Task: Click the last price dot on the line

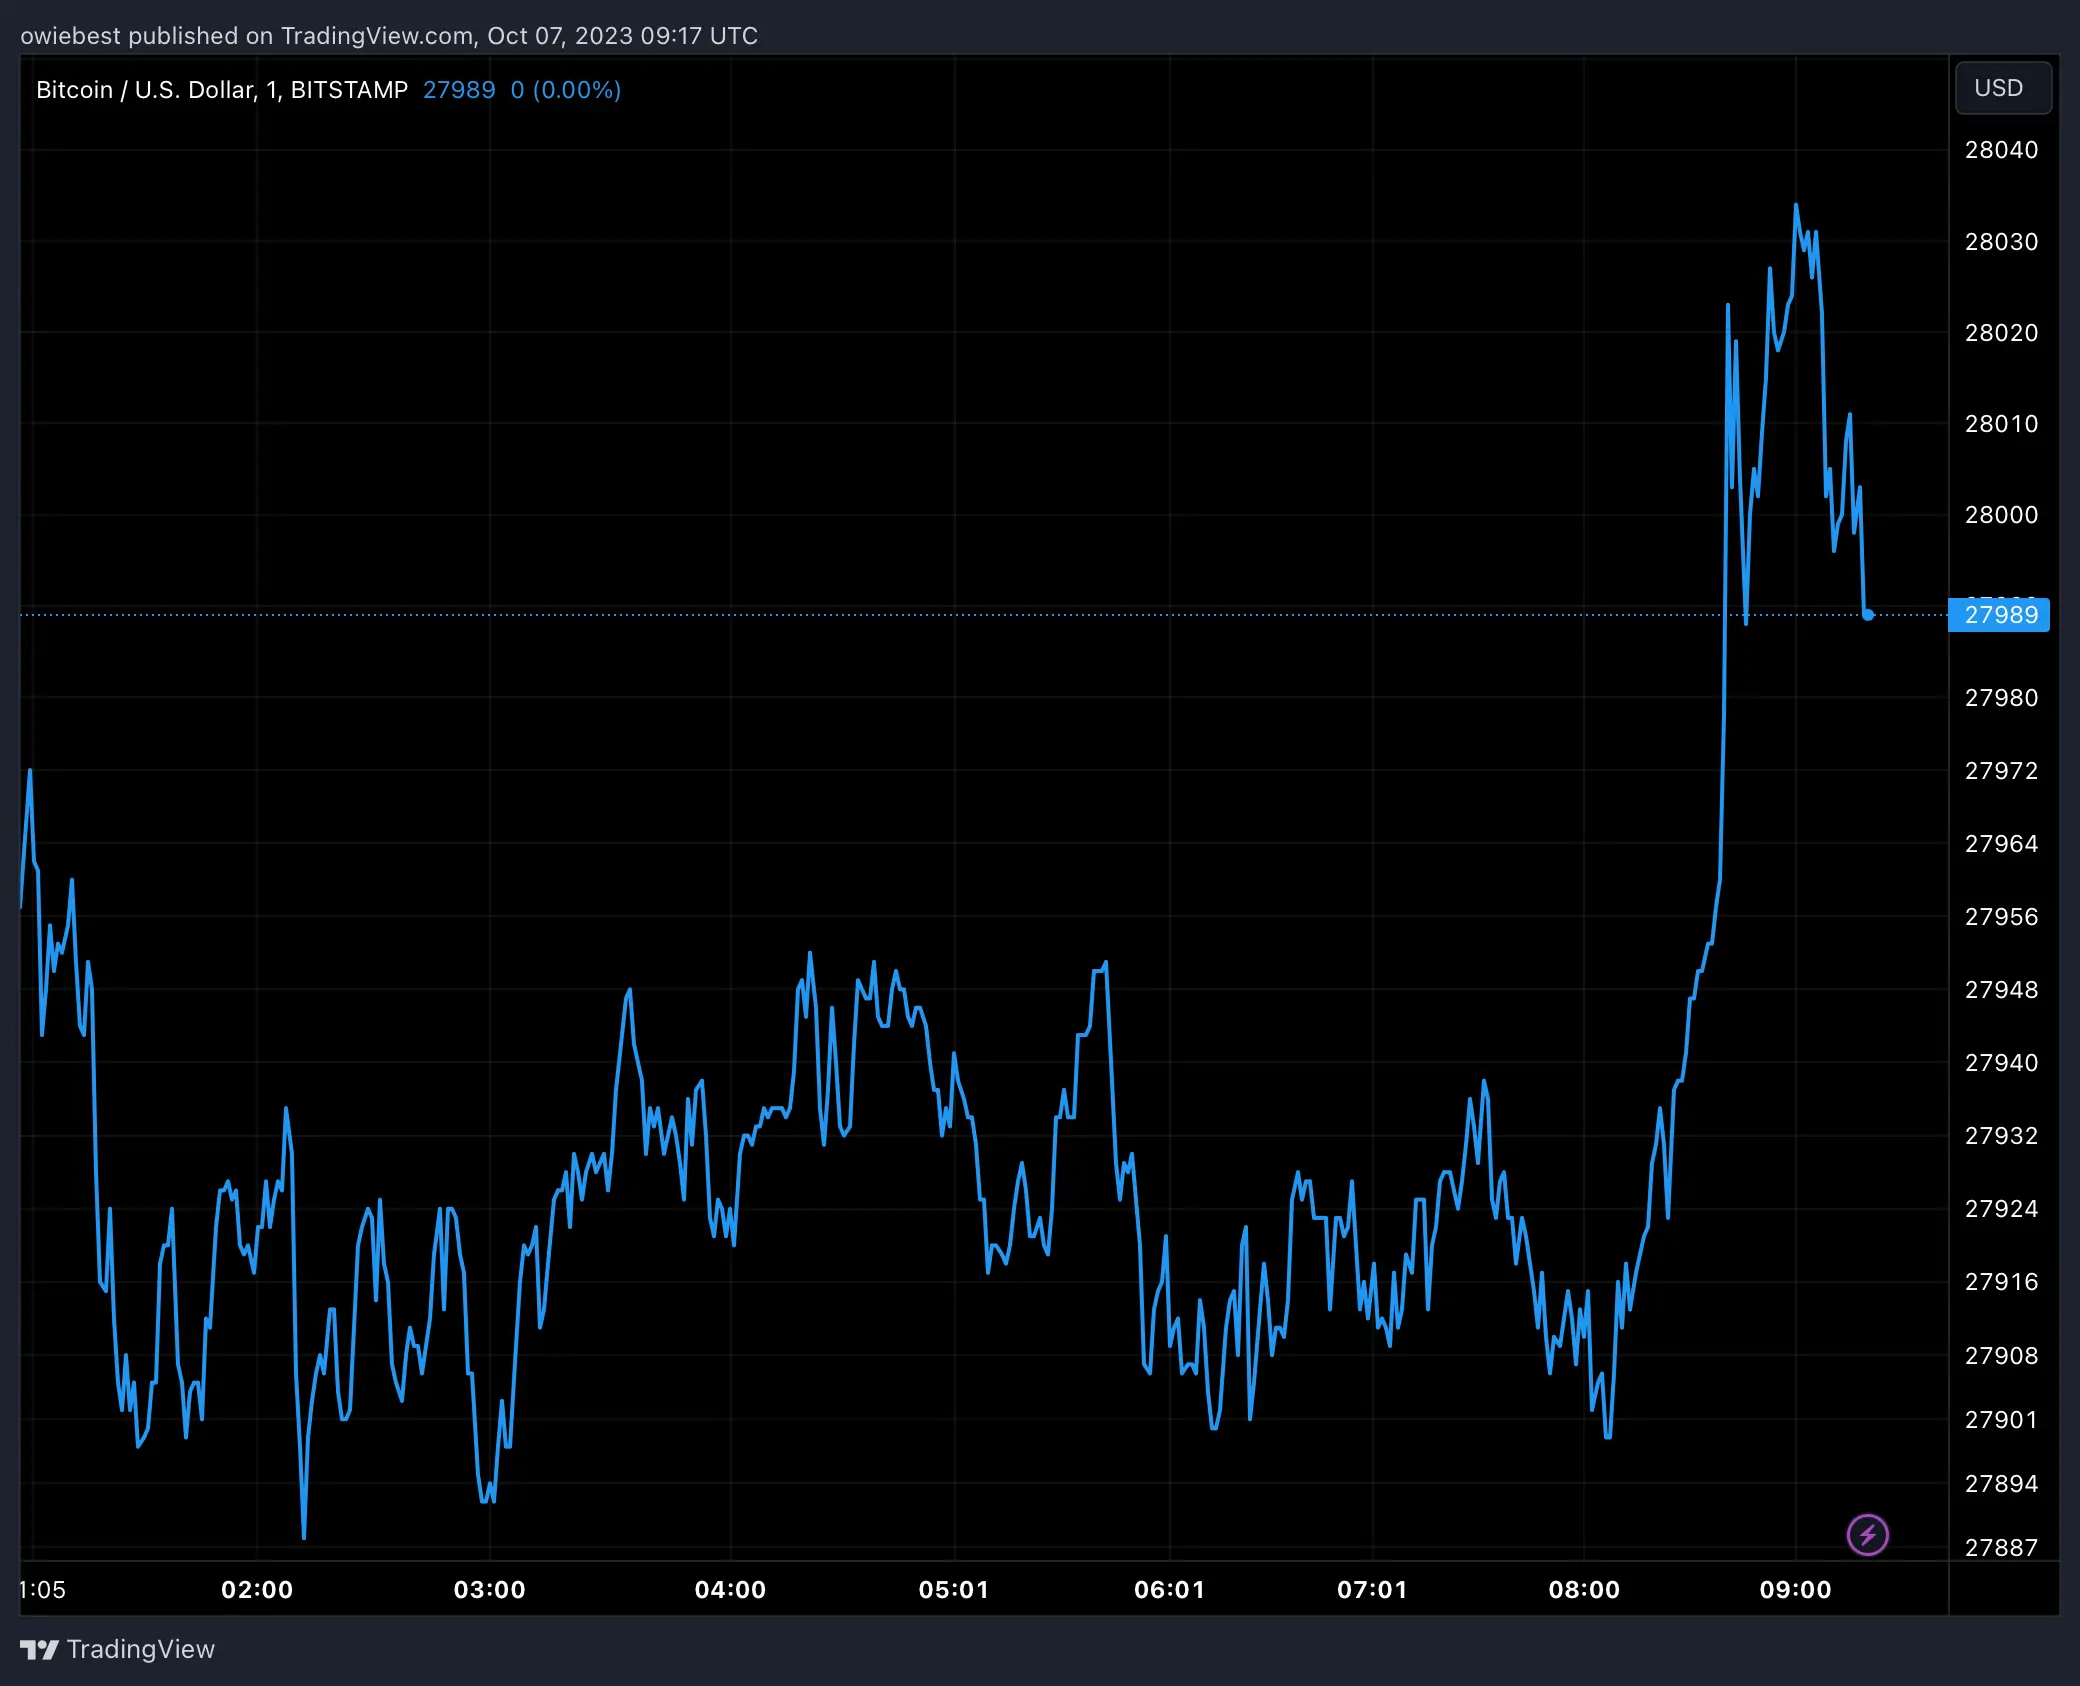Action: (1868, 615)
